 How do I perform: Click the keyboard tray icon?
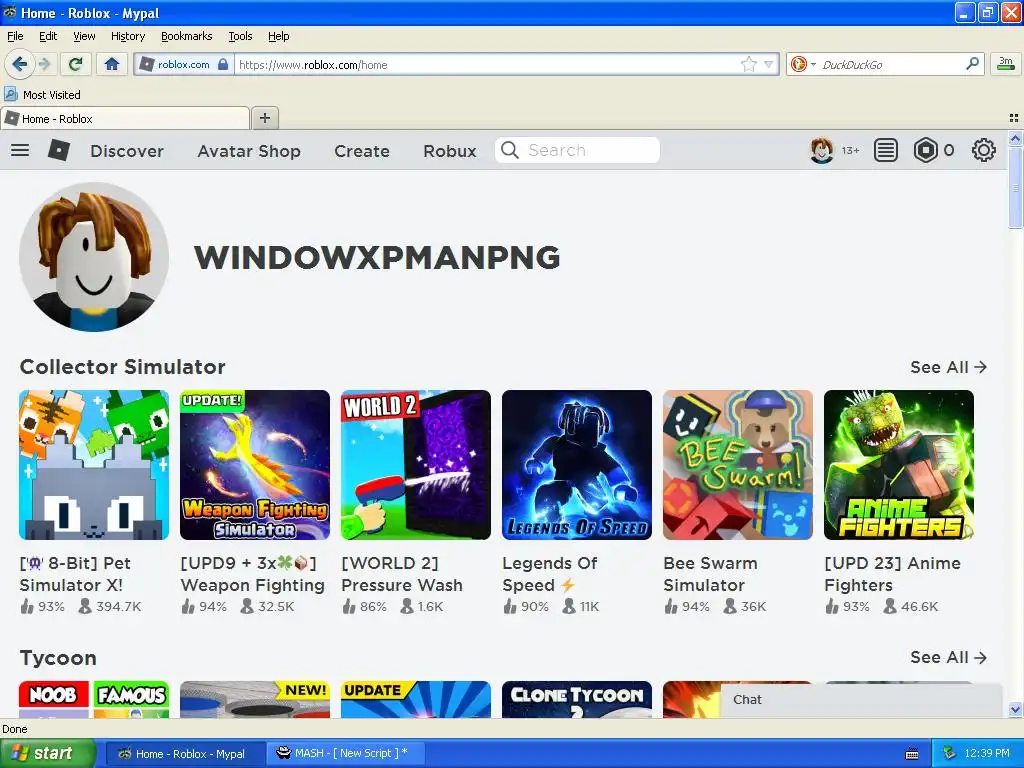click(912, 754)
